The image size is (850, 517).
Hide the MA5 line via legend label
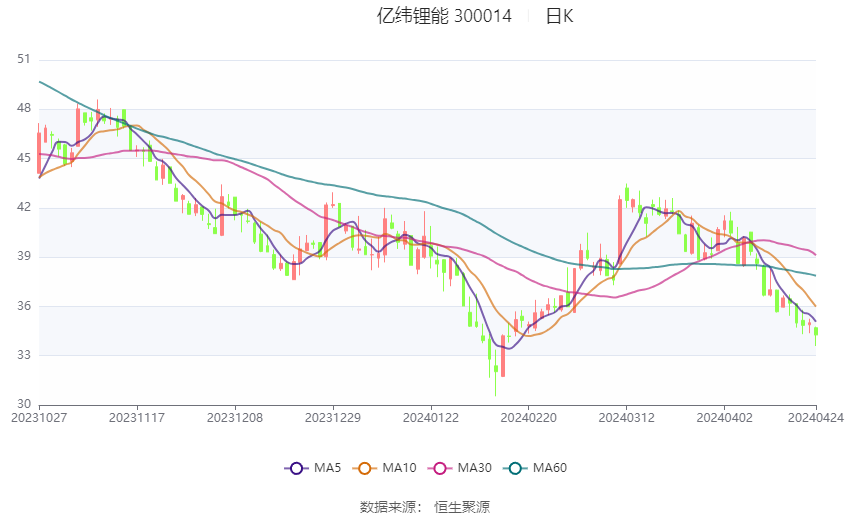point(327,468)
